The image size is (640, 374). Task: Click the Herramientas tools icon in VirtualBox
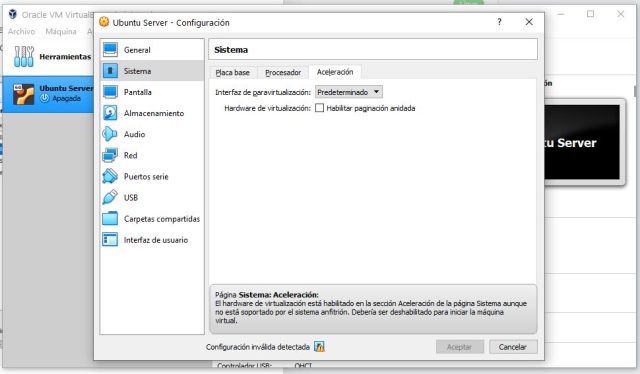point(24,56)
